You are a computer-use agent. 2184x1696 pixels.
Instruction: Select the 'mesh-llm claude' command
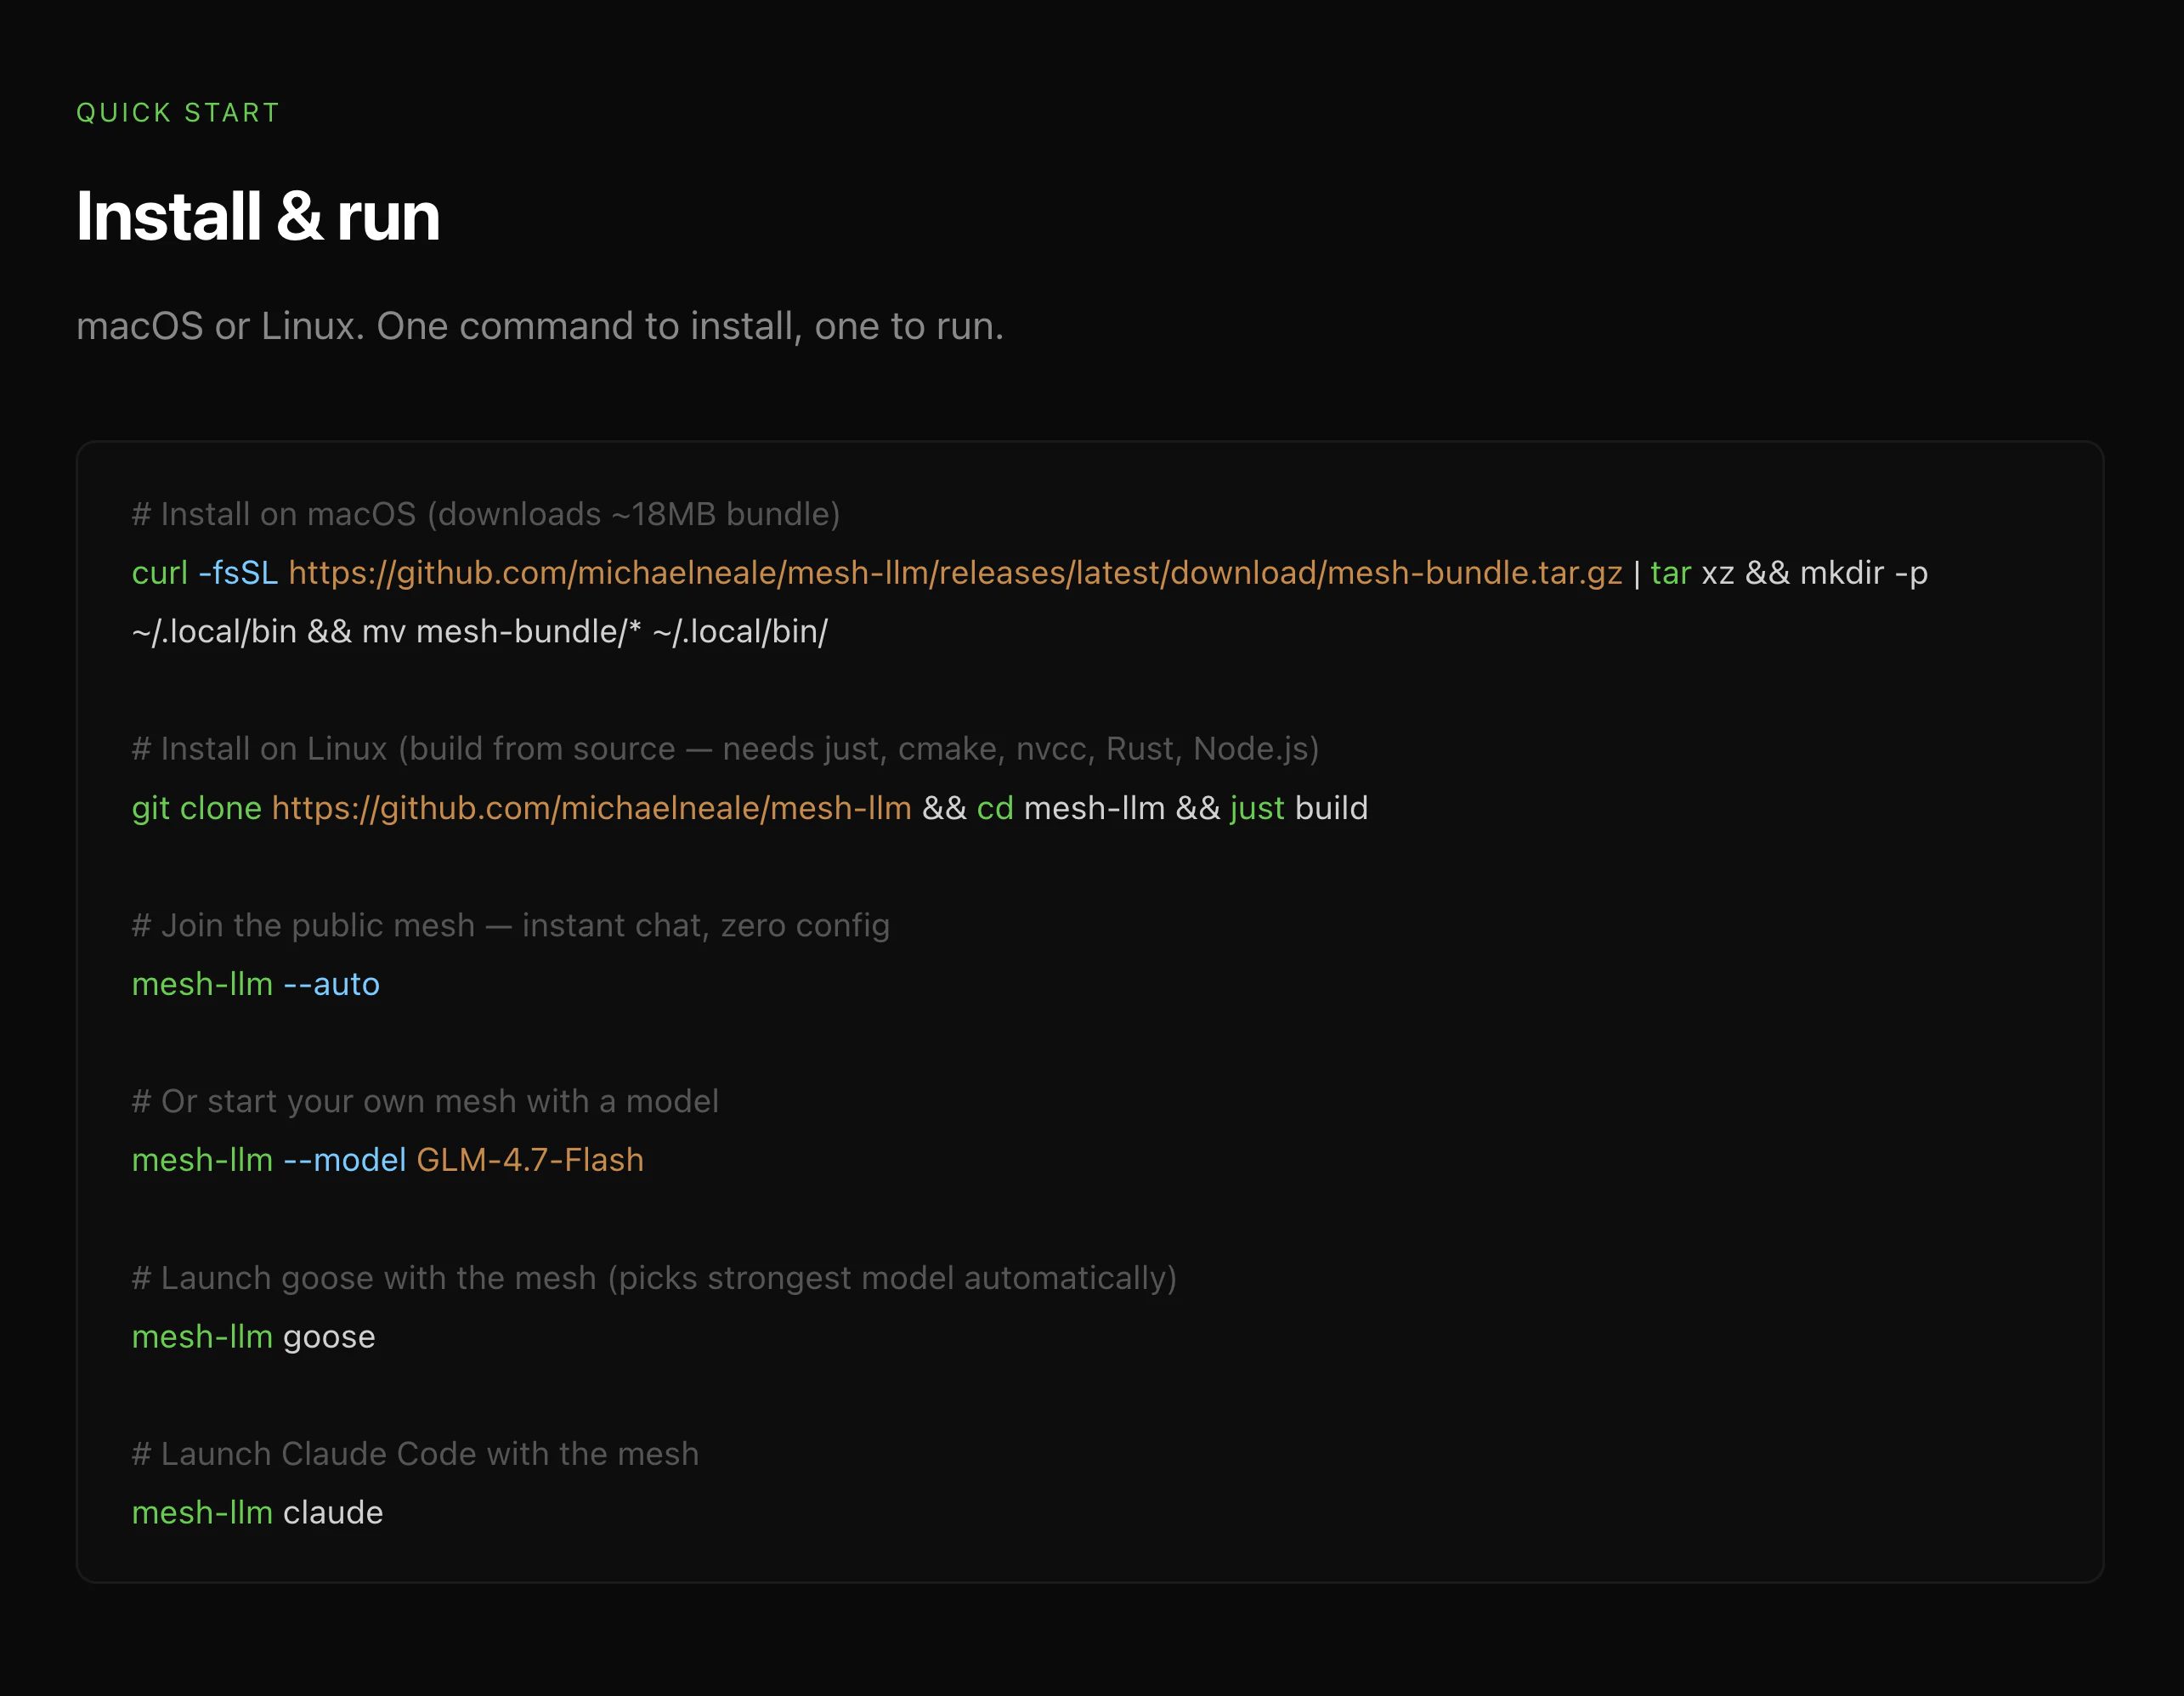click(257, 1513)
